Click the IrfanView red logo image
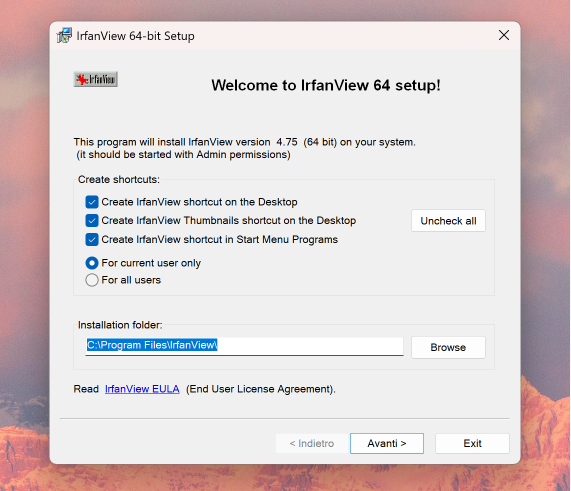The image size is (571, 491). pos(95,79)
